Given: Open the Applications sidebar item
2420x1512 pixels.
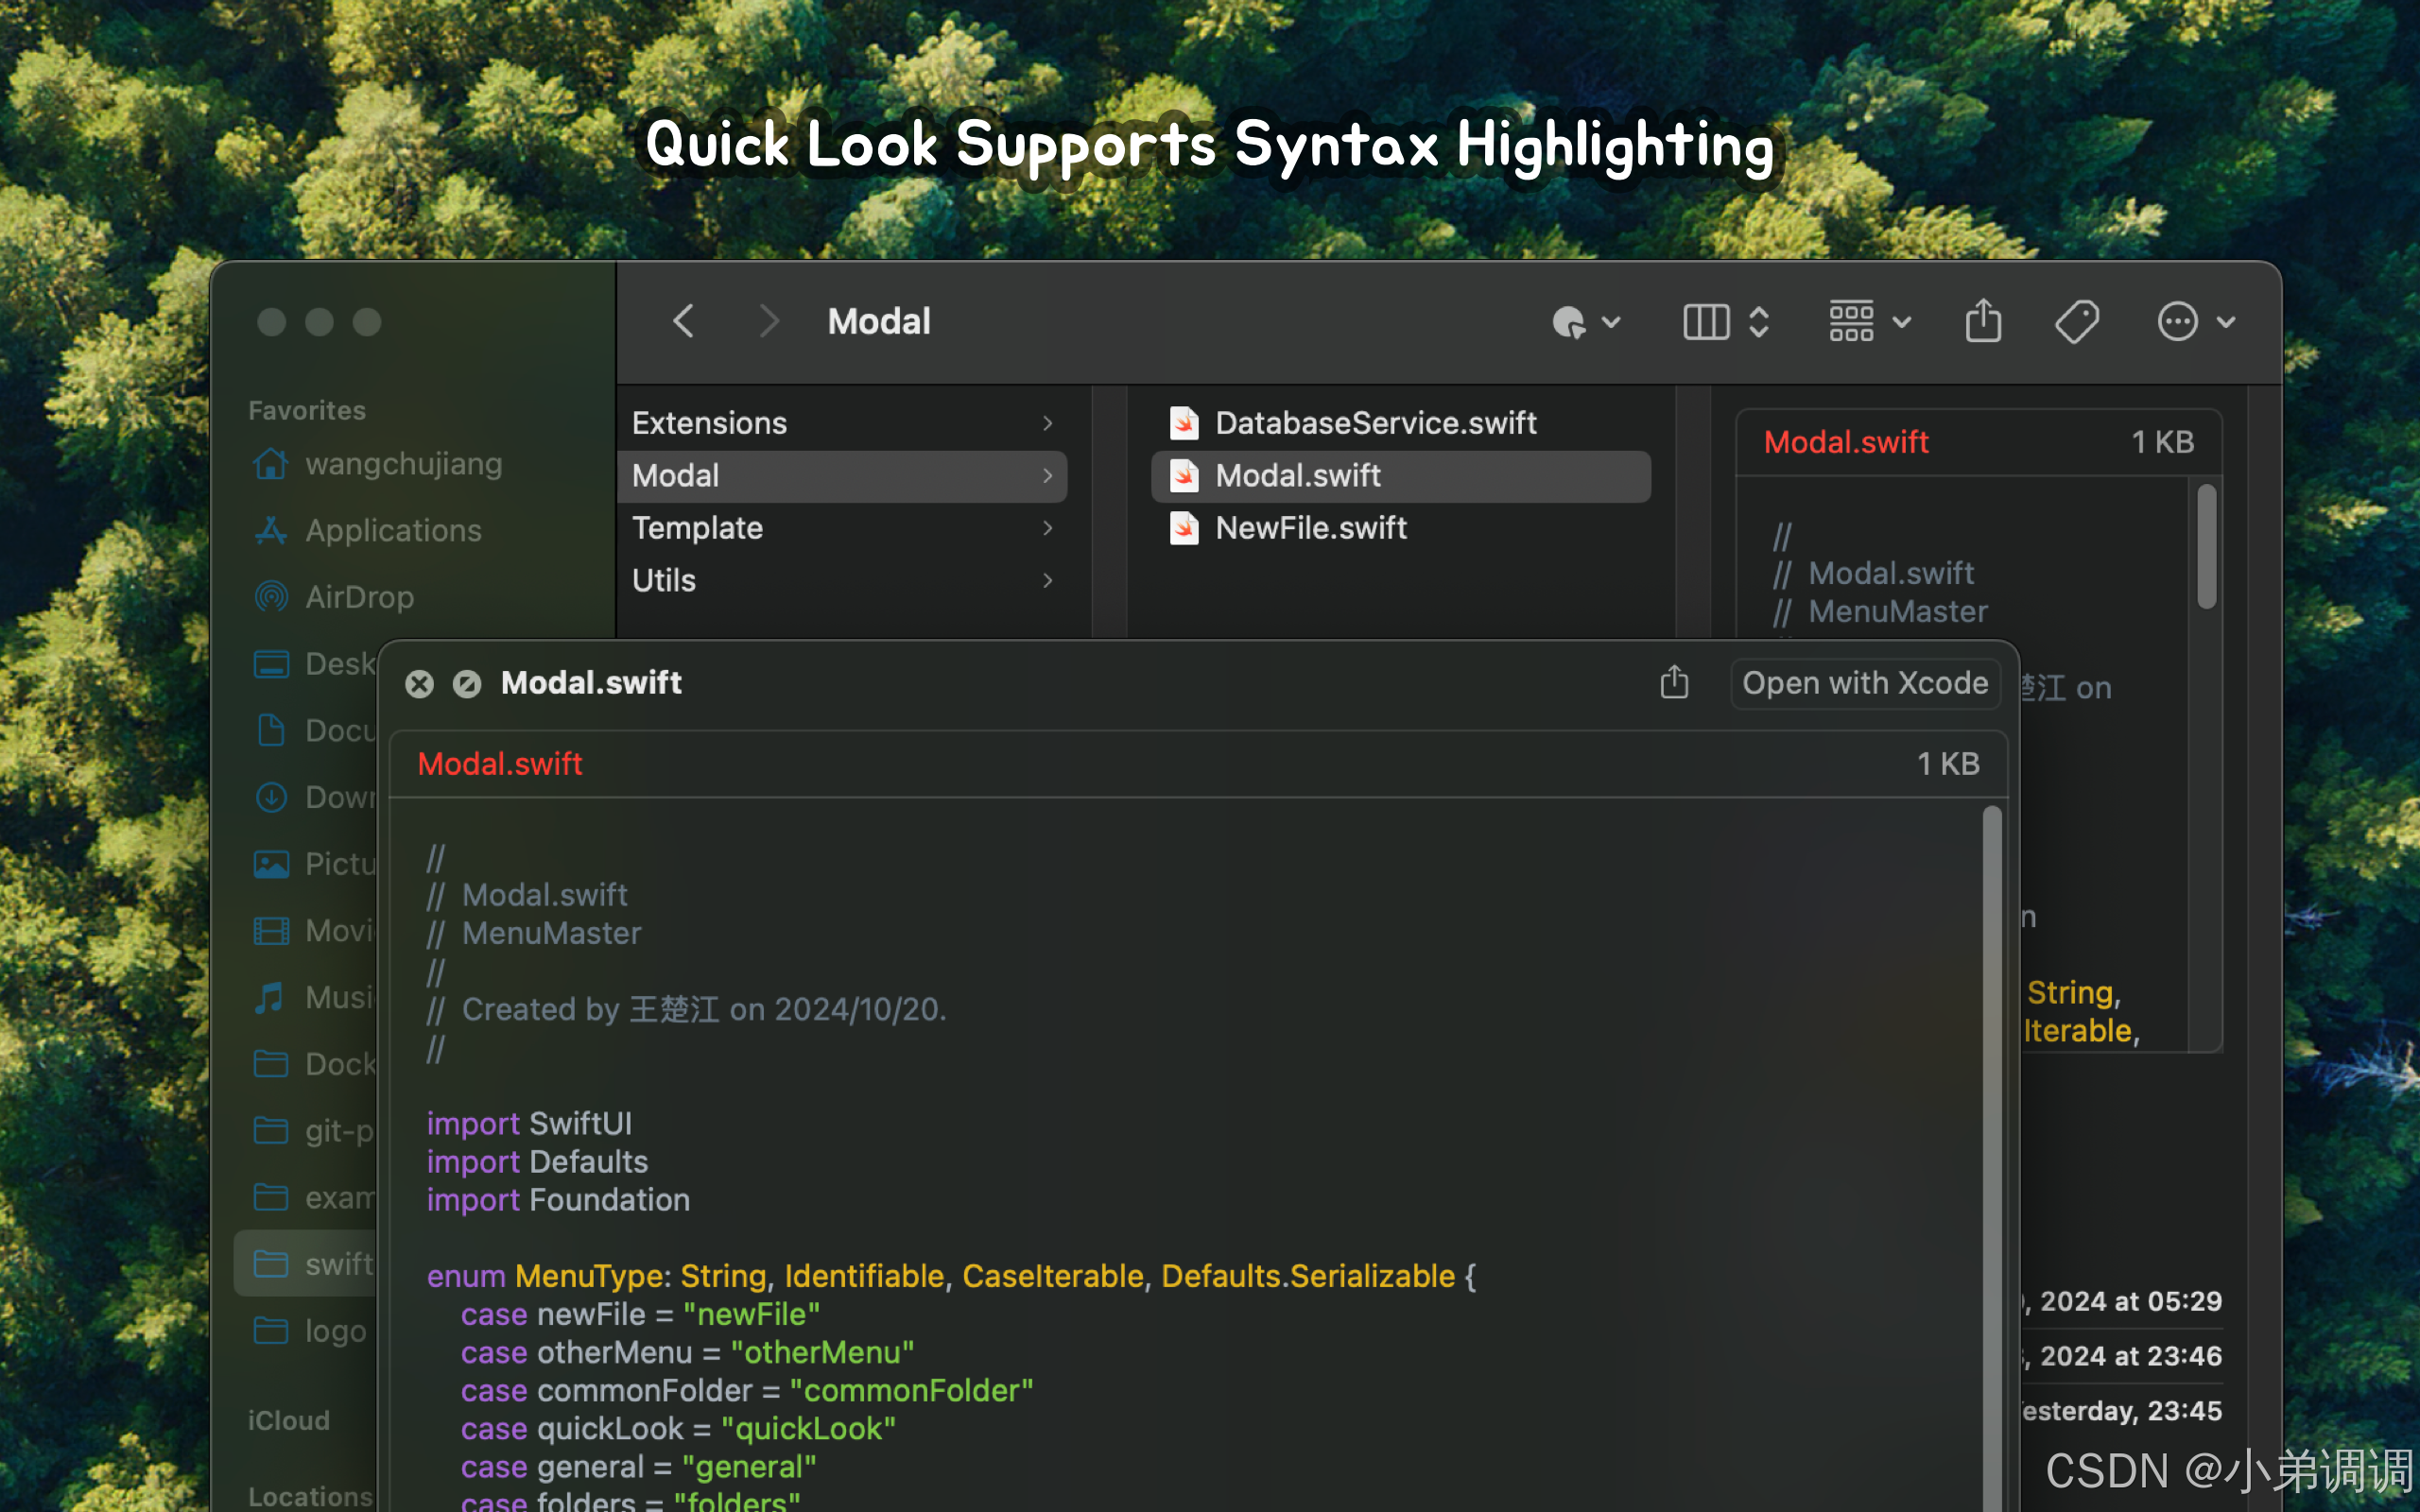Looking at the screenshot, I should [393, 530].
